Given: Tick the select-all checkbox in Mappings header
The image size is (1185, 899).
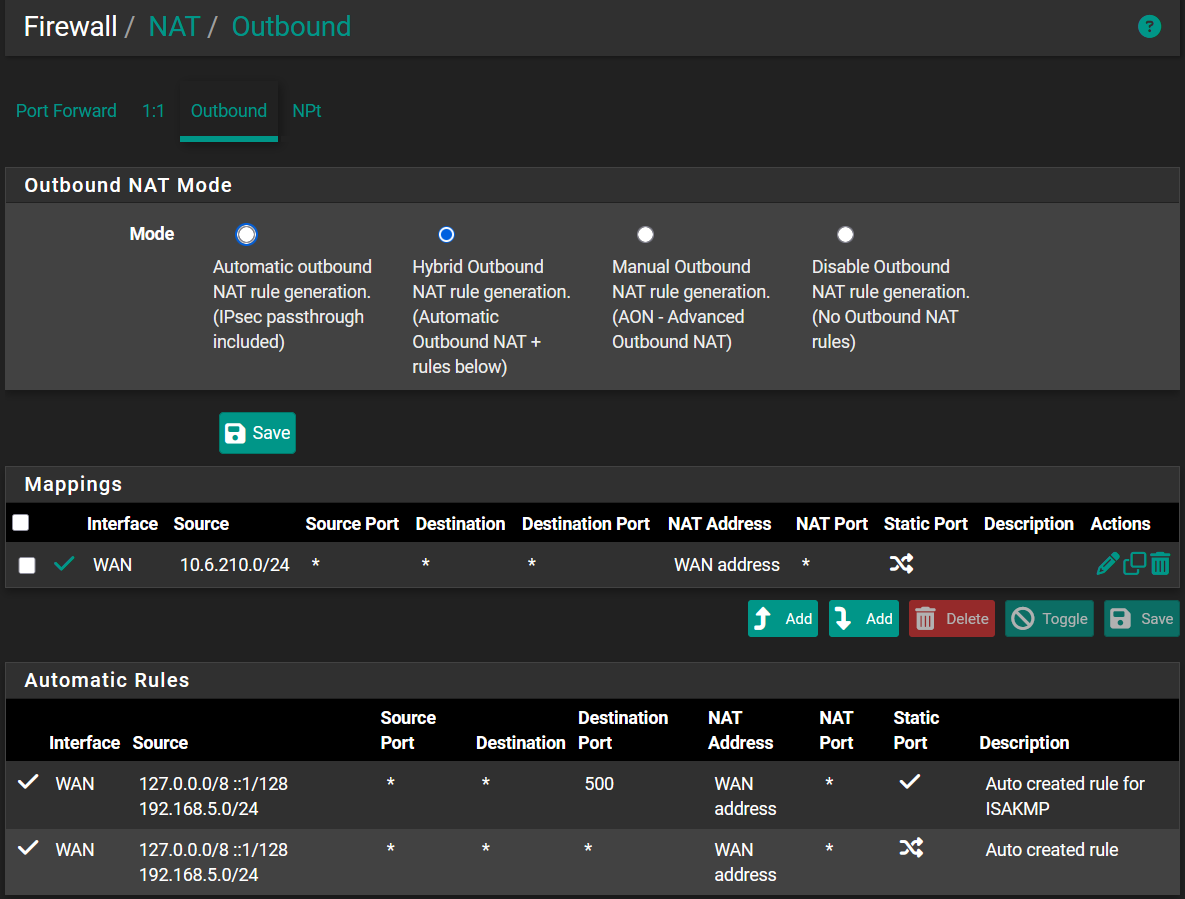Looking at the screenshot, I should coord(21,523).
